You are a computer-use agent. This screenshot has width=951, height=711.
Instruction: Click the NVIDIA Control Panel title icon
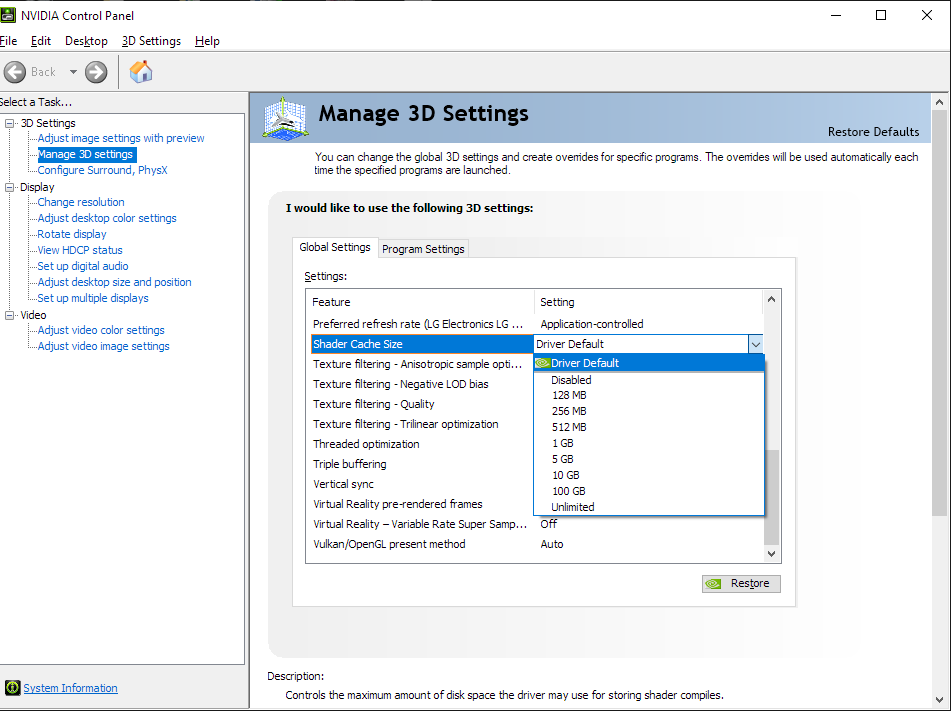click(8, 15)
